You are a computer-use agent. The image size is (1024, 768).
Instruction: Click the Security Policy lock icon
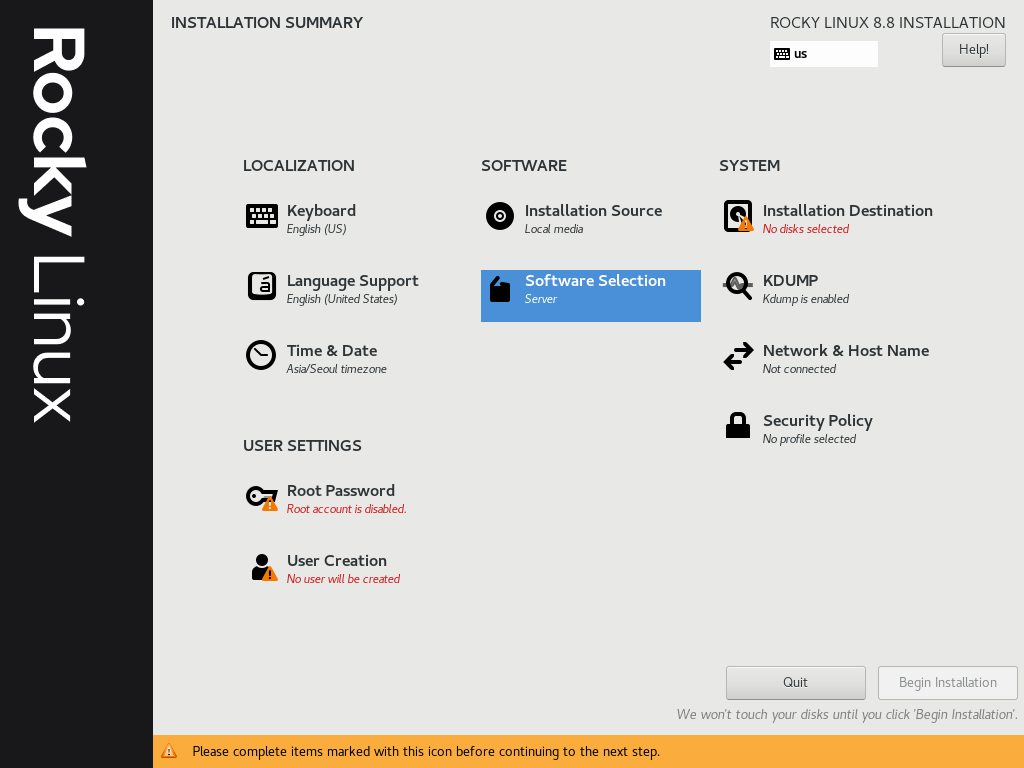(x=738, y=425)
